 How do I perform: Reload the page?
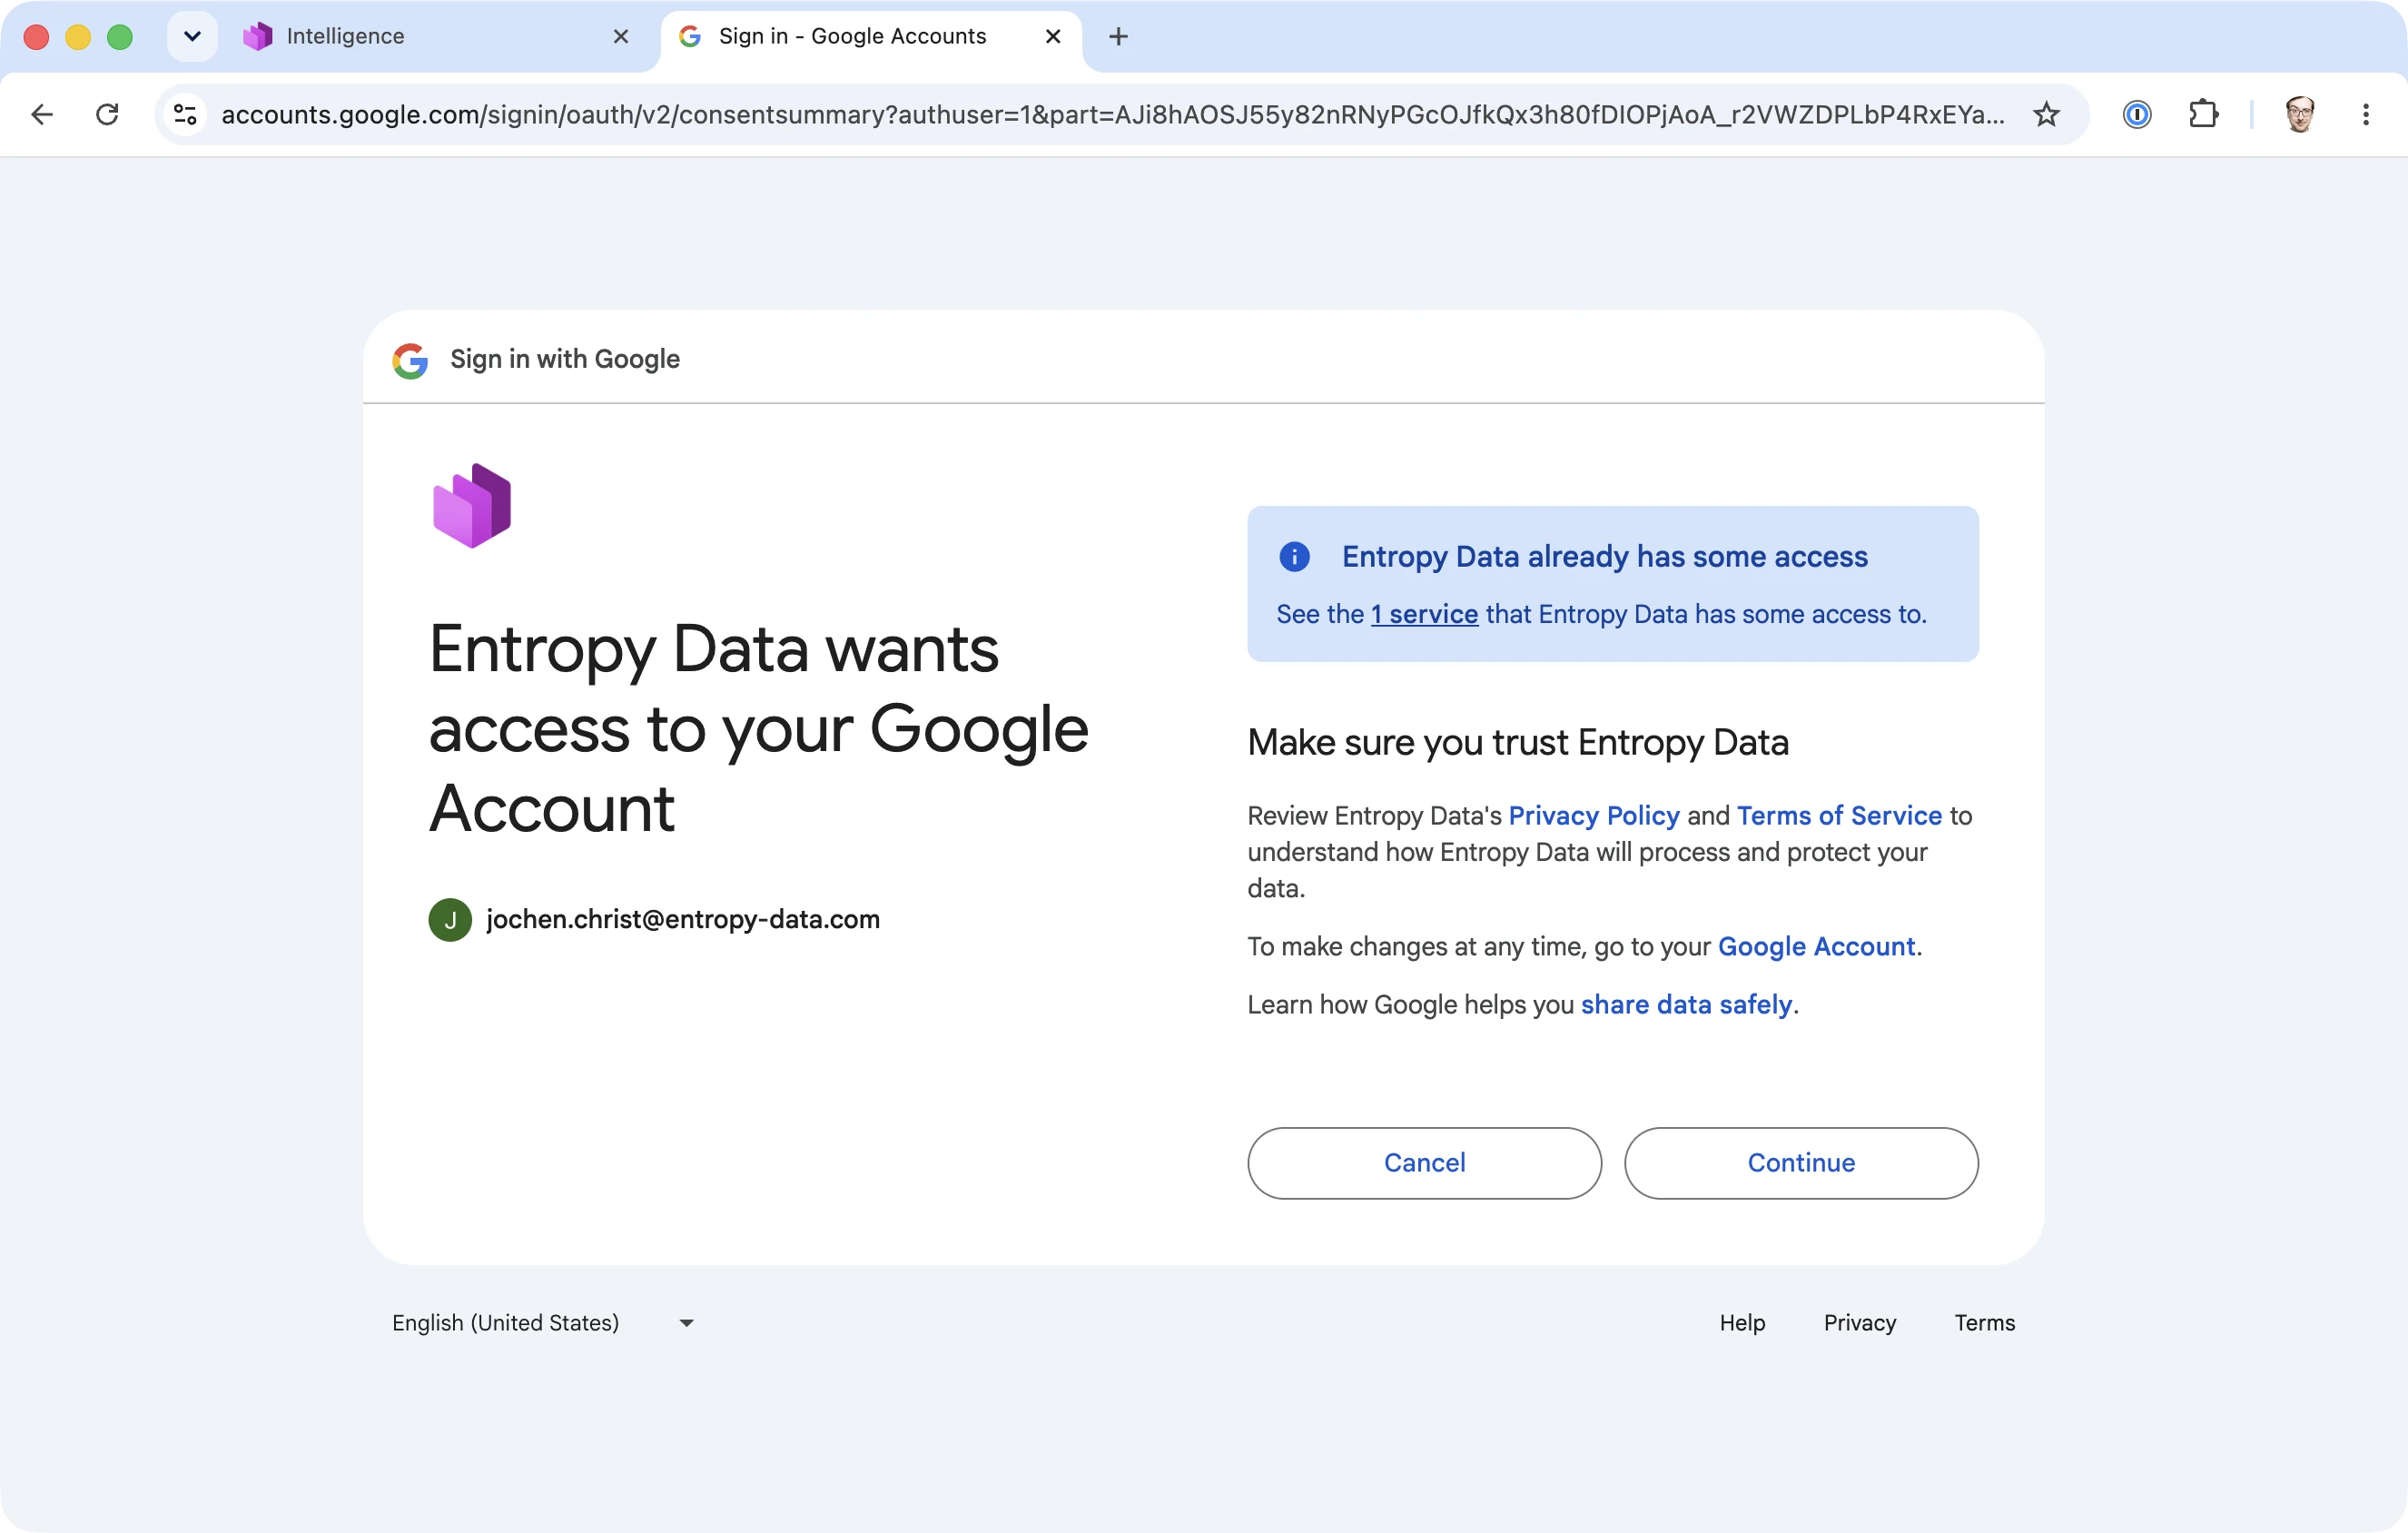click(x=107, y=114)
